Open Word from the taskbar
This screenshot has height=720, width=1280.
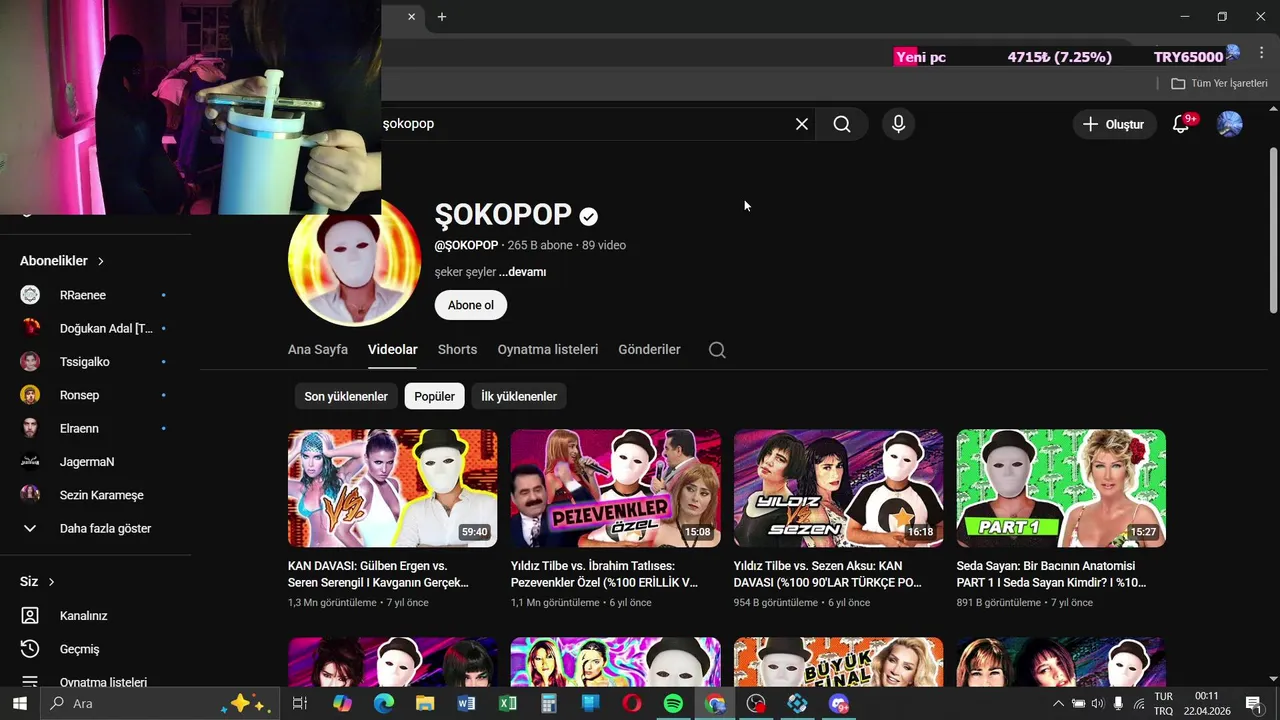point(466,704)
